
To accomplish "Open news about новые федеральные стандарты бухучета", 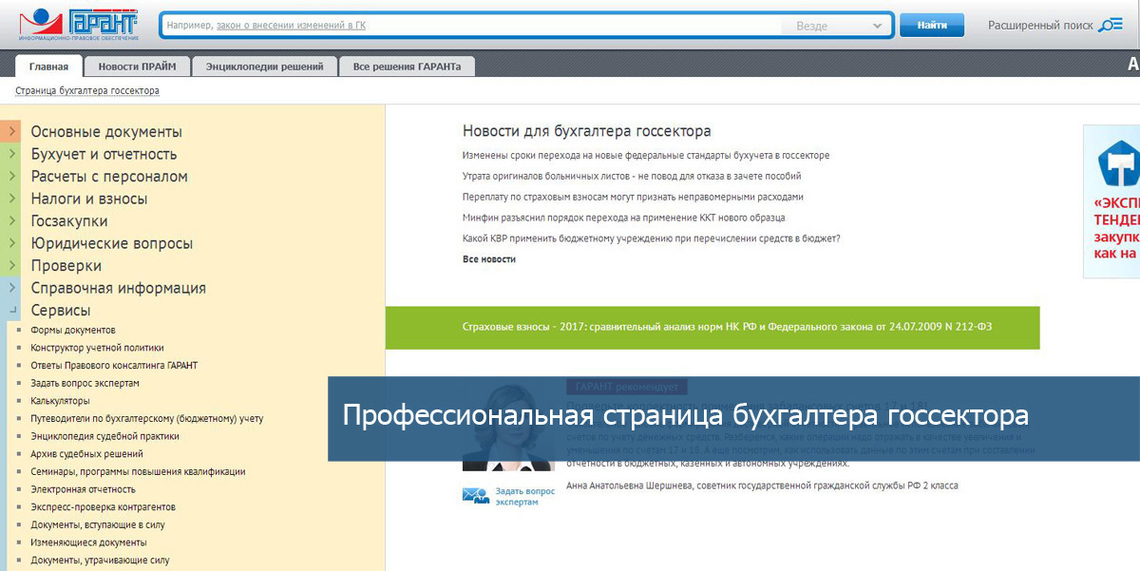I will (646, 156).
